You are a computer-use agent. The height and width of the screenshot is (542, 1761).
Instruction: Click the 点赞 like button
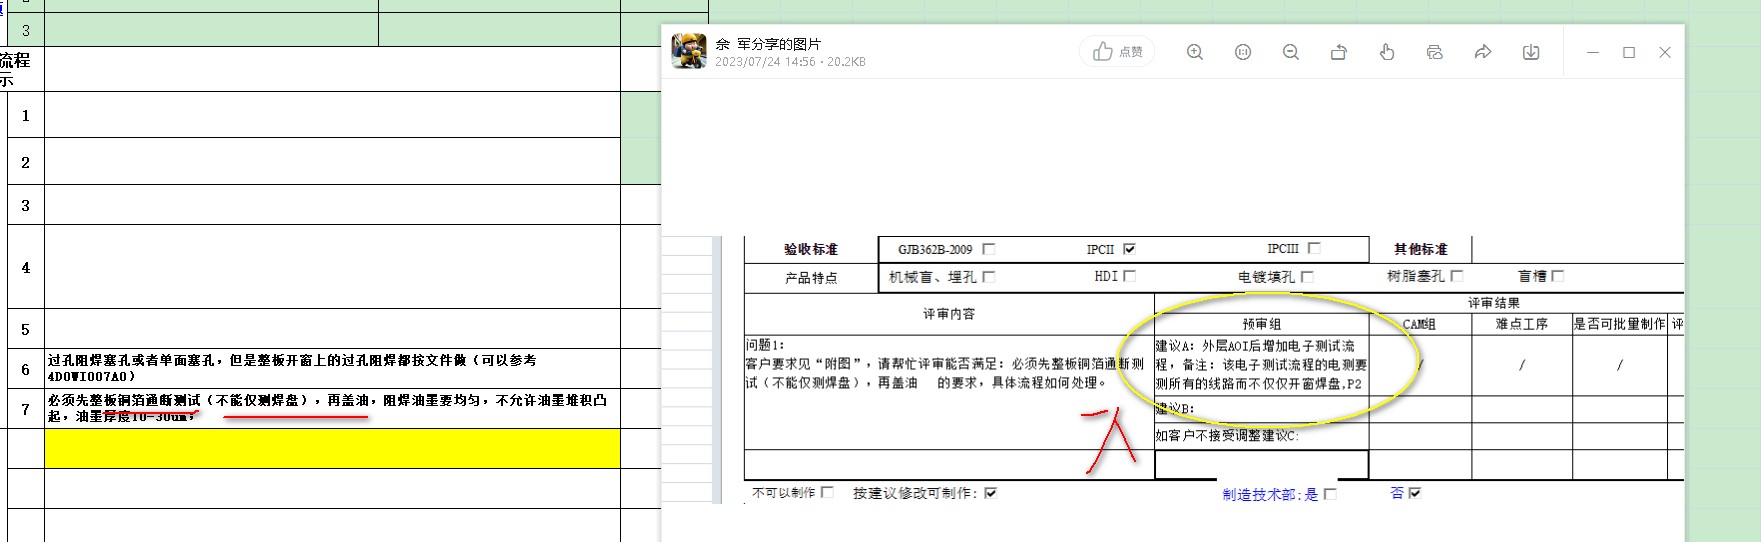(1117, 52)
